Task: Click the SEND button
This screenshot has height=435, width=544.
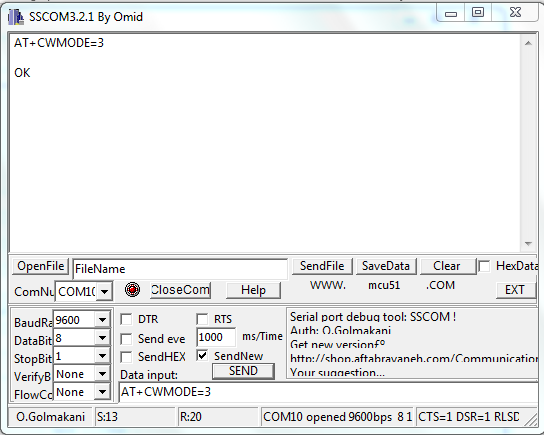Action: (243, 371)
